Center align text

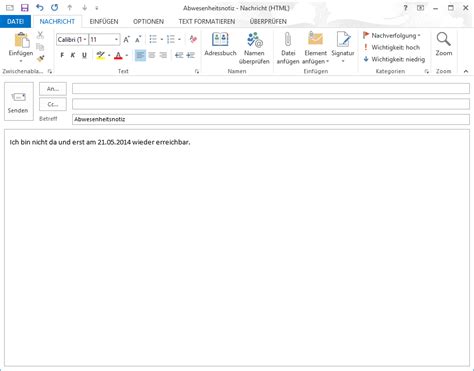point(152,55)
